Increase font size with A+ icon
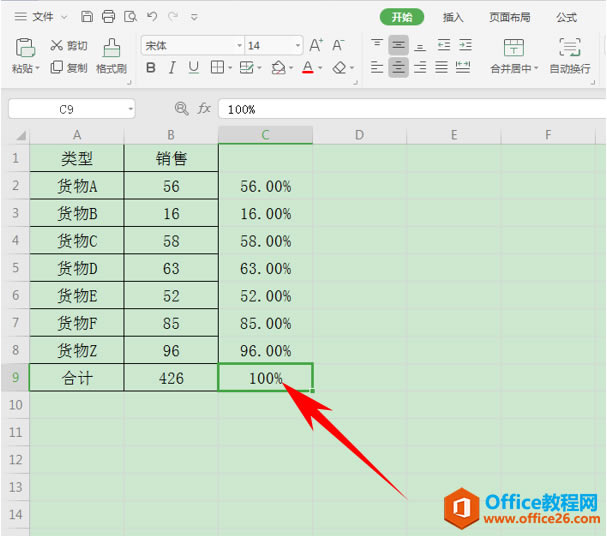The image size is (607, 536). [316, 45]
